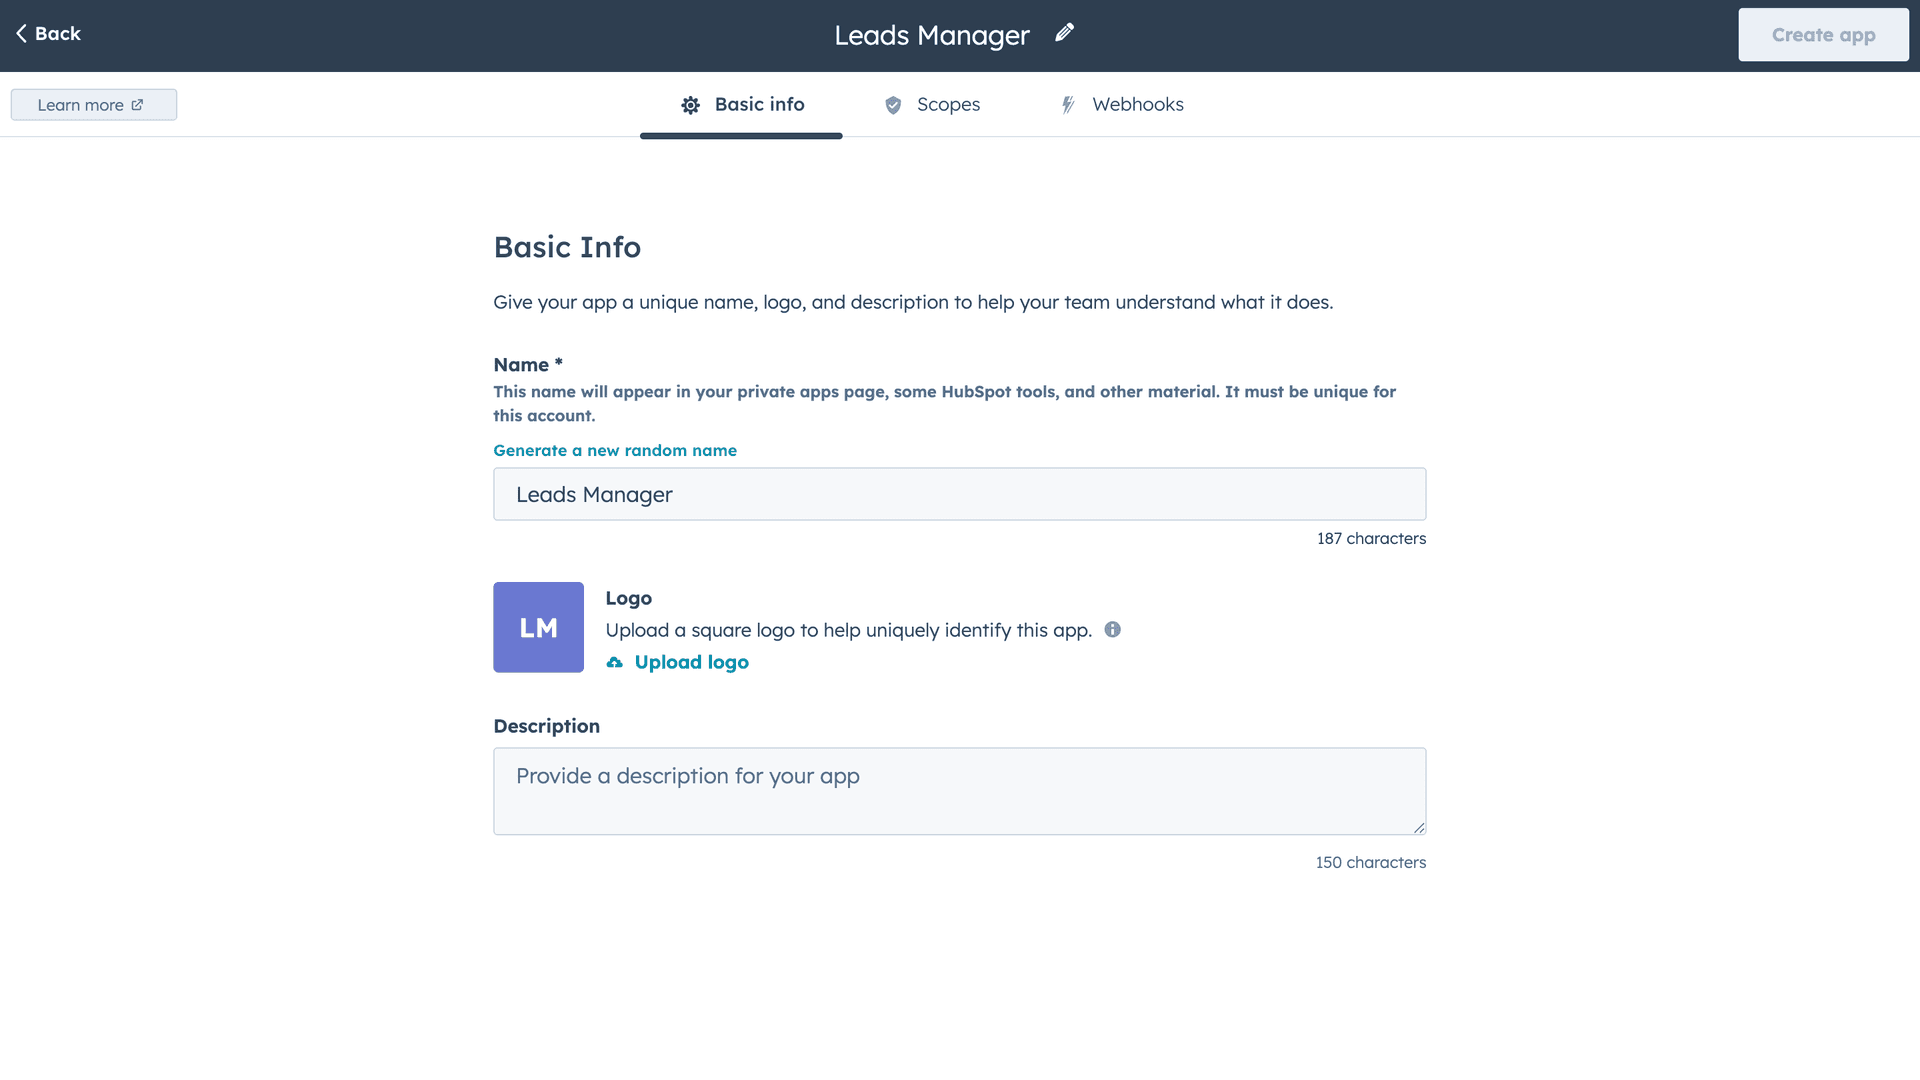The image size is (1920, 1080).
Task: Select the Basic info tab
Action: pyautogui.click(x=758, y=105)
